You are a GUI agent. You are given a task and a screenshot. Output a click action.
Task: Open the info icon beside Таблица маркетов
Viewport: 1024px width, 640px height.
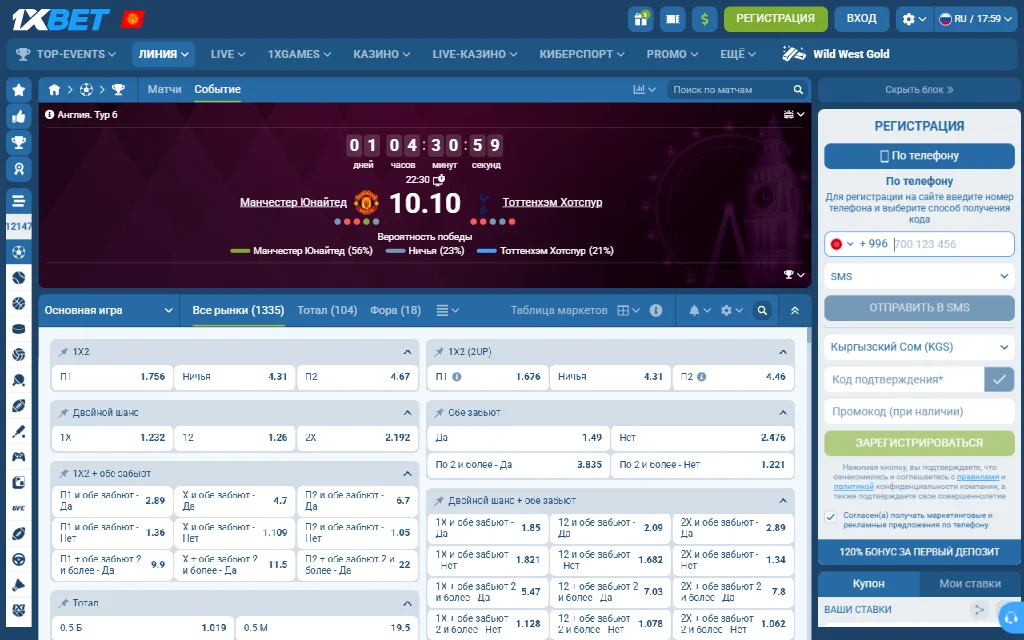point(656,310)
